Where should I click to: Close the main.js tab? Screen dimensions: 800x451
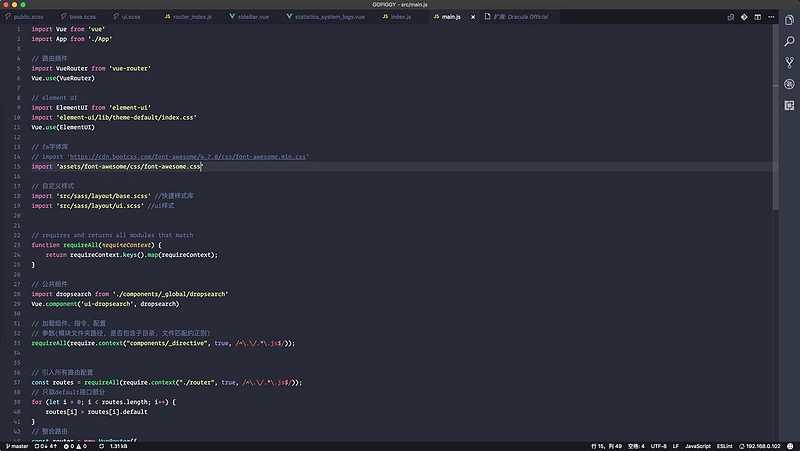click(x=473, y=17)
